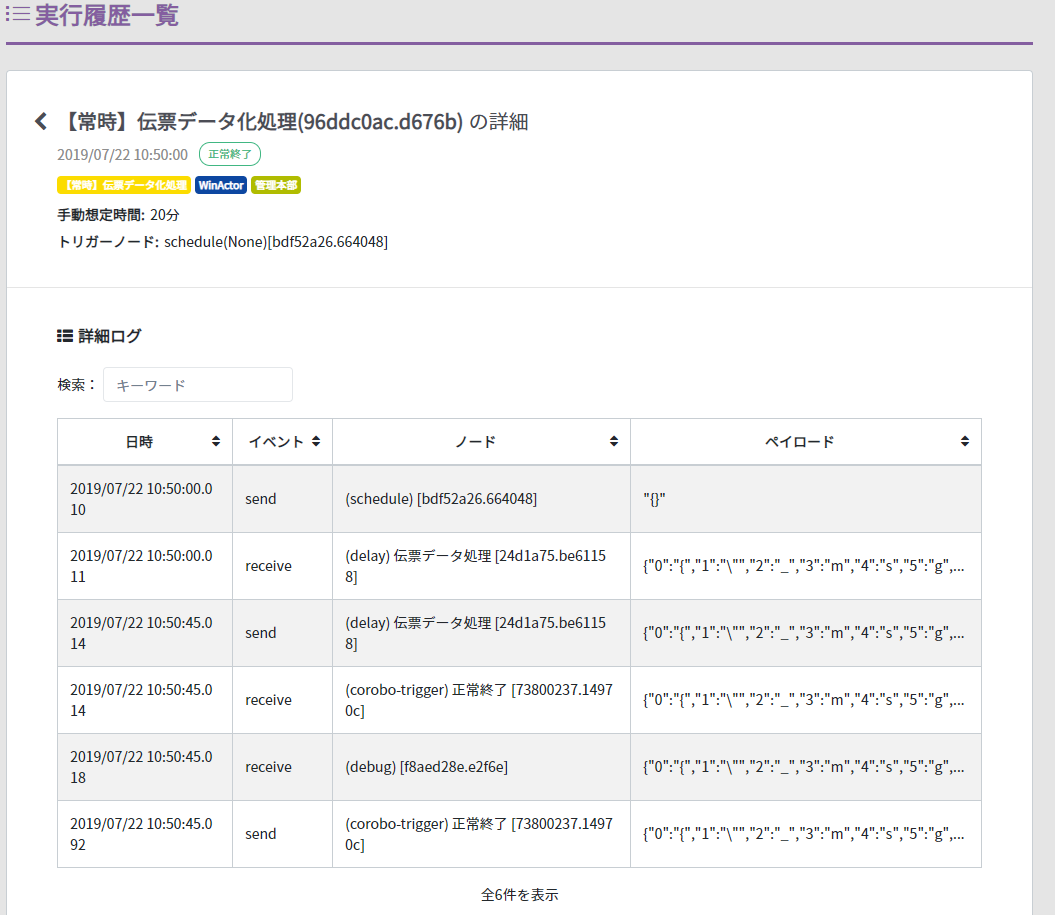1055x915 pixels.
Task: Select the payload in the debug row
Action: pyautogui.click(x=805, y=767)
